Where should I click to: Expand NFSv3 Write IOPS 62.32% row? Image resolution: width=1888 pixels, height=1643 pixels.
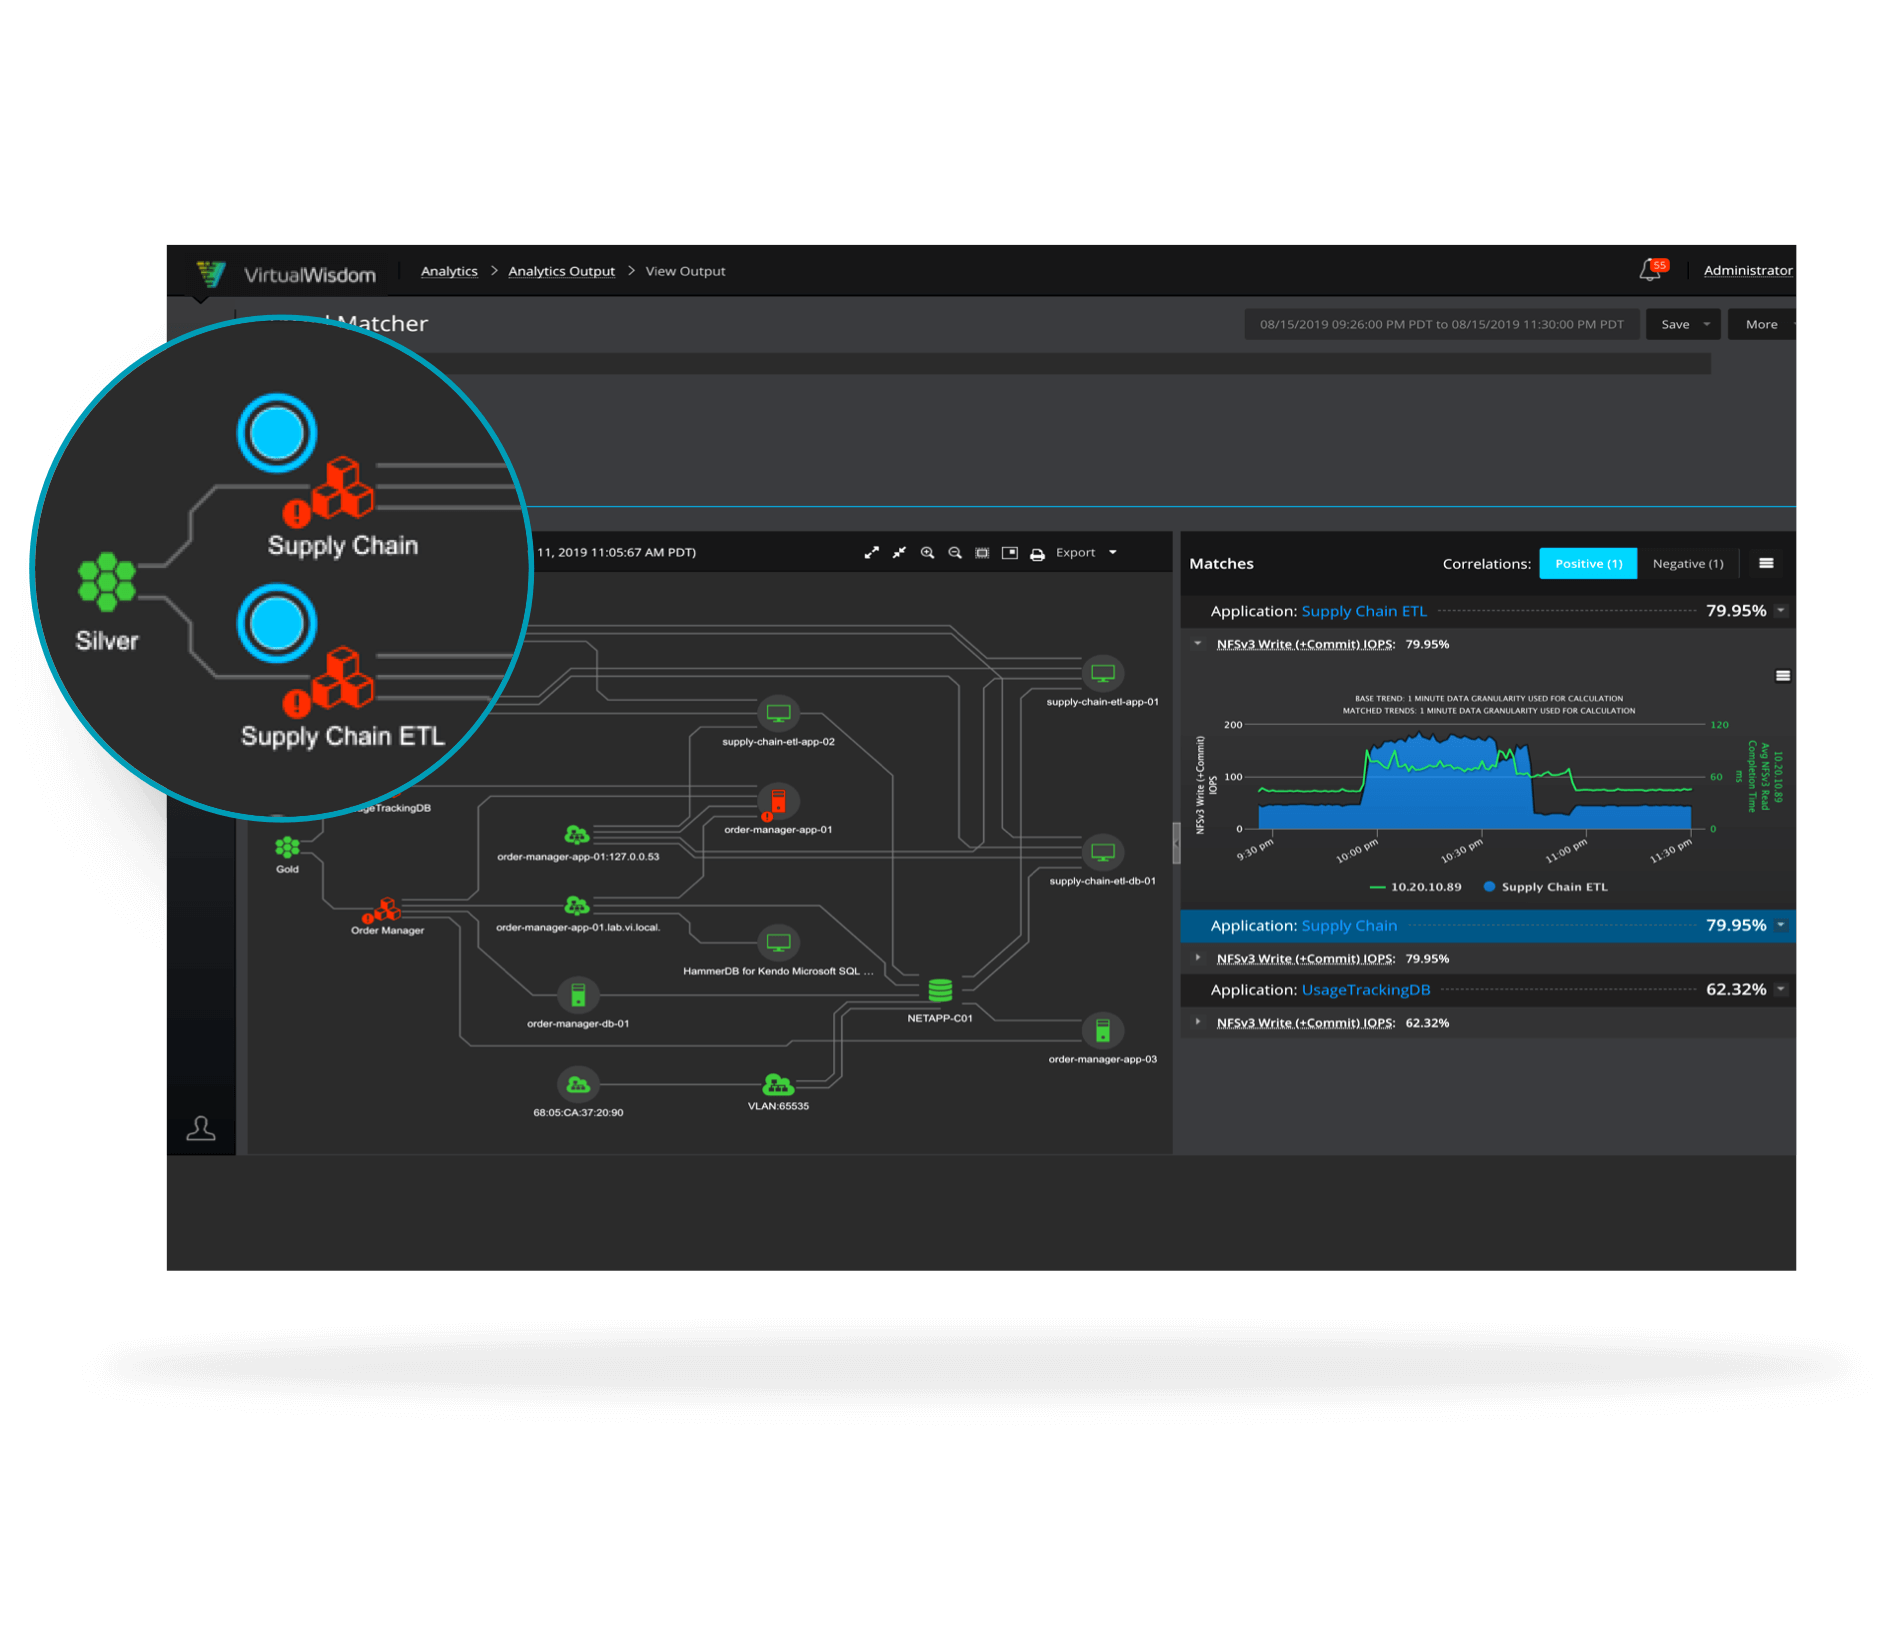[x=1198, y=1022]
